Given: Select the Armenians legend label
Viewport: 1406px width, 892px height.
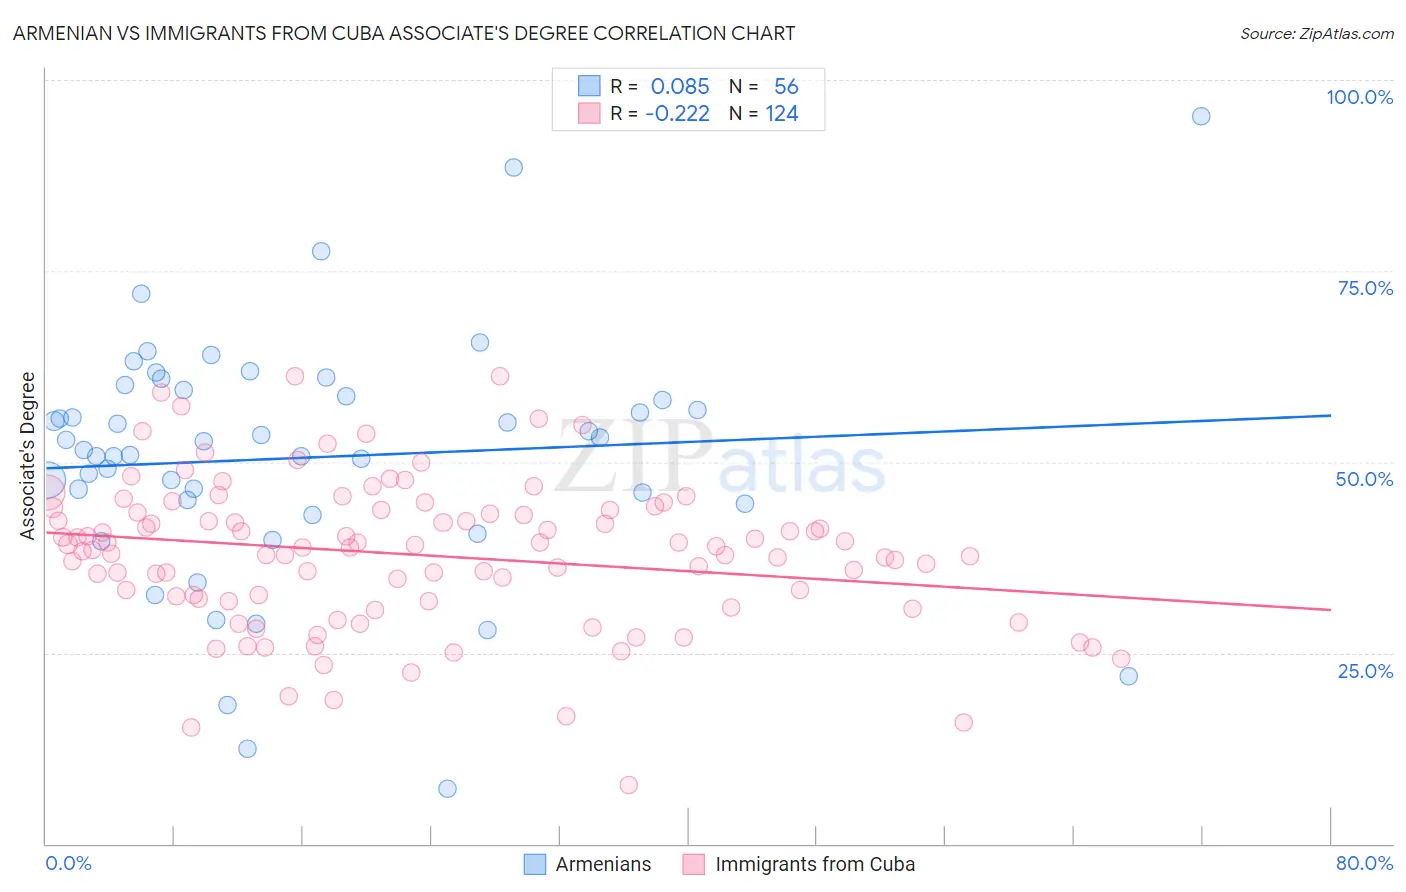Looking at the screenshot, I should 603,864.
